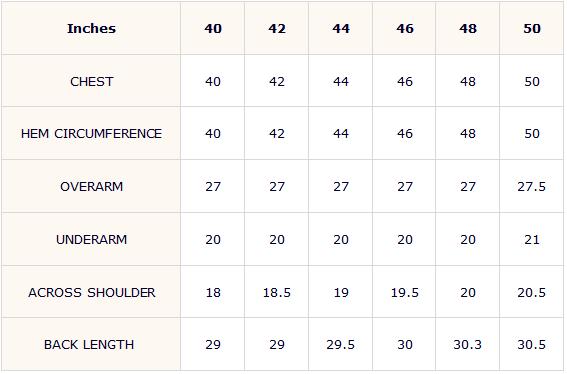
Task: Click the OVERARM row label
Action: (x=91, y=187)
